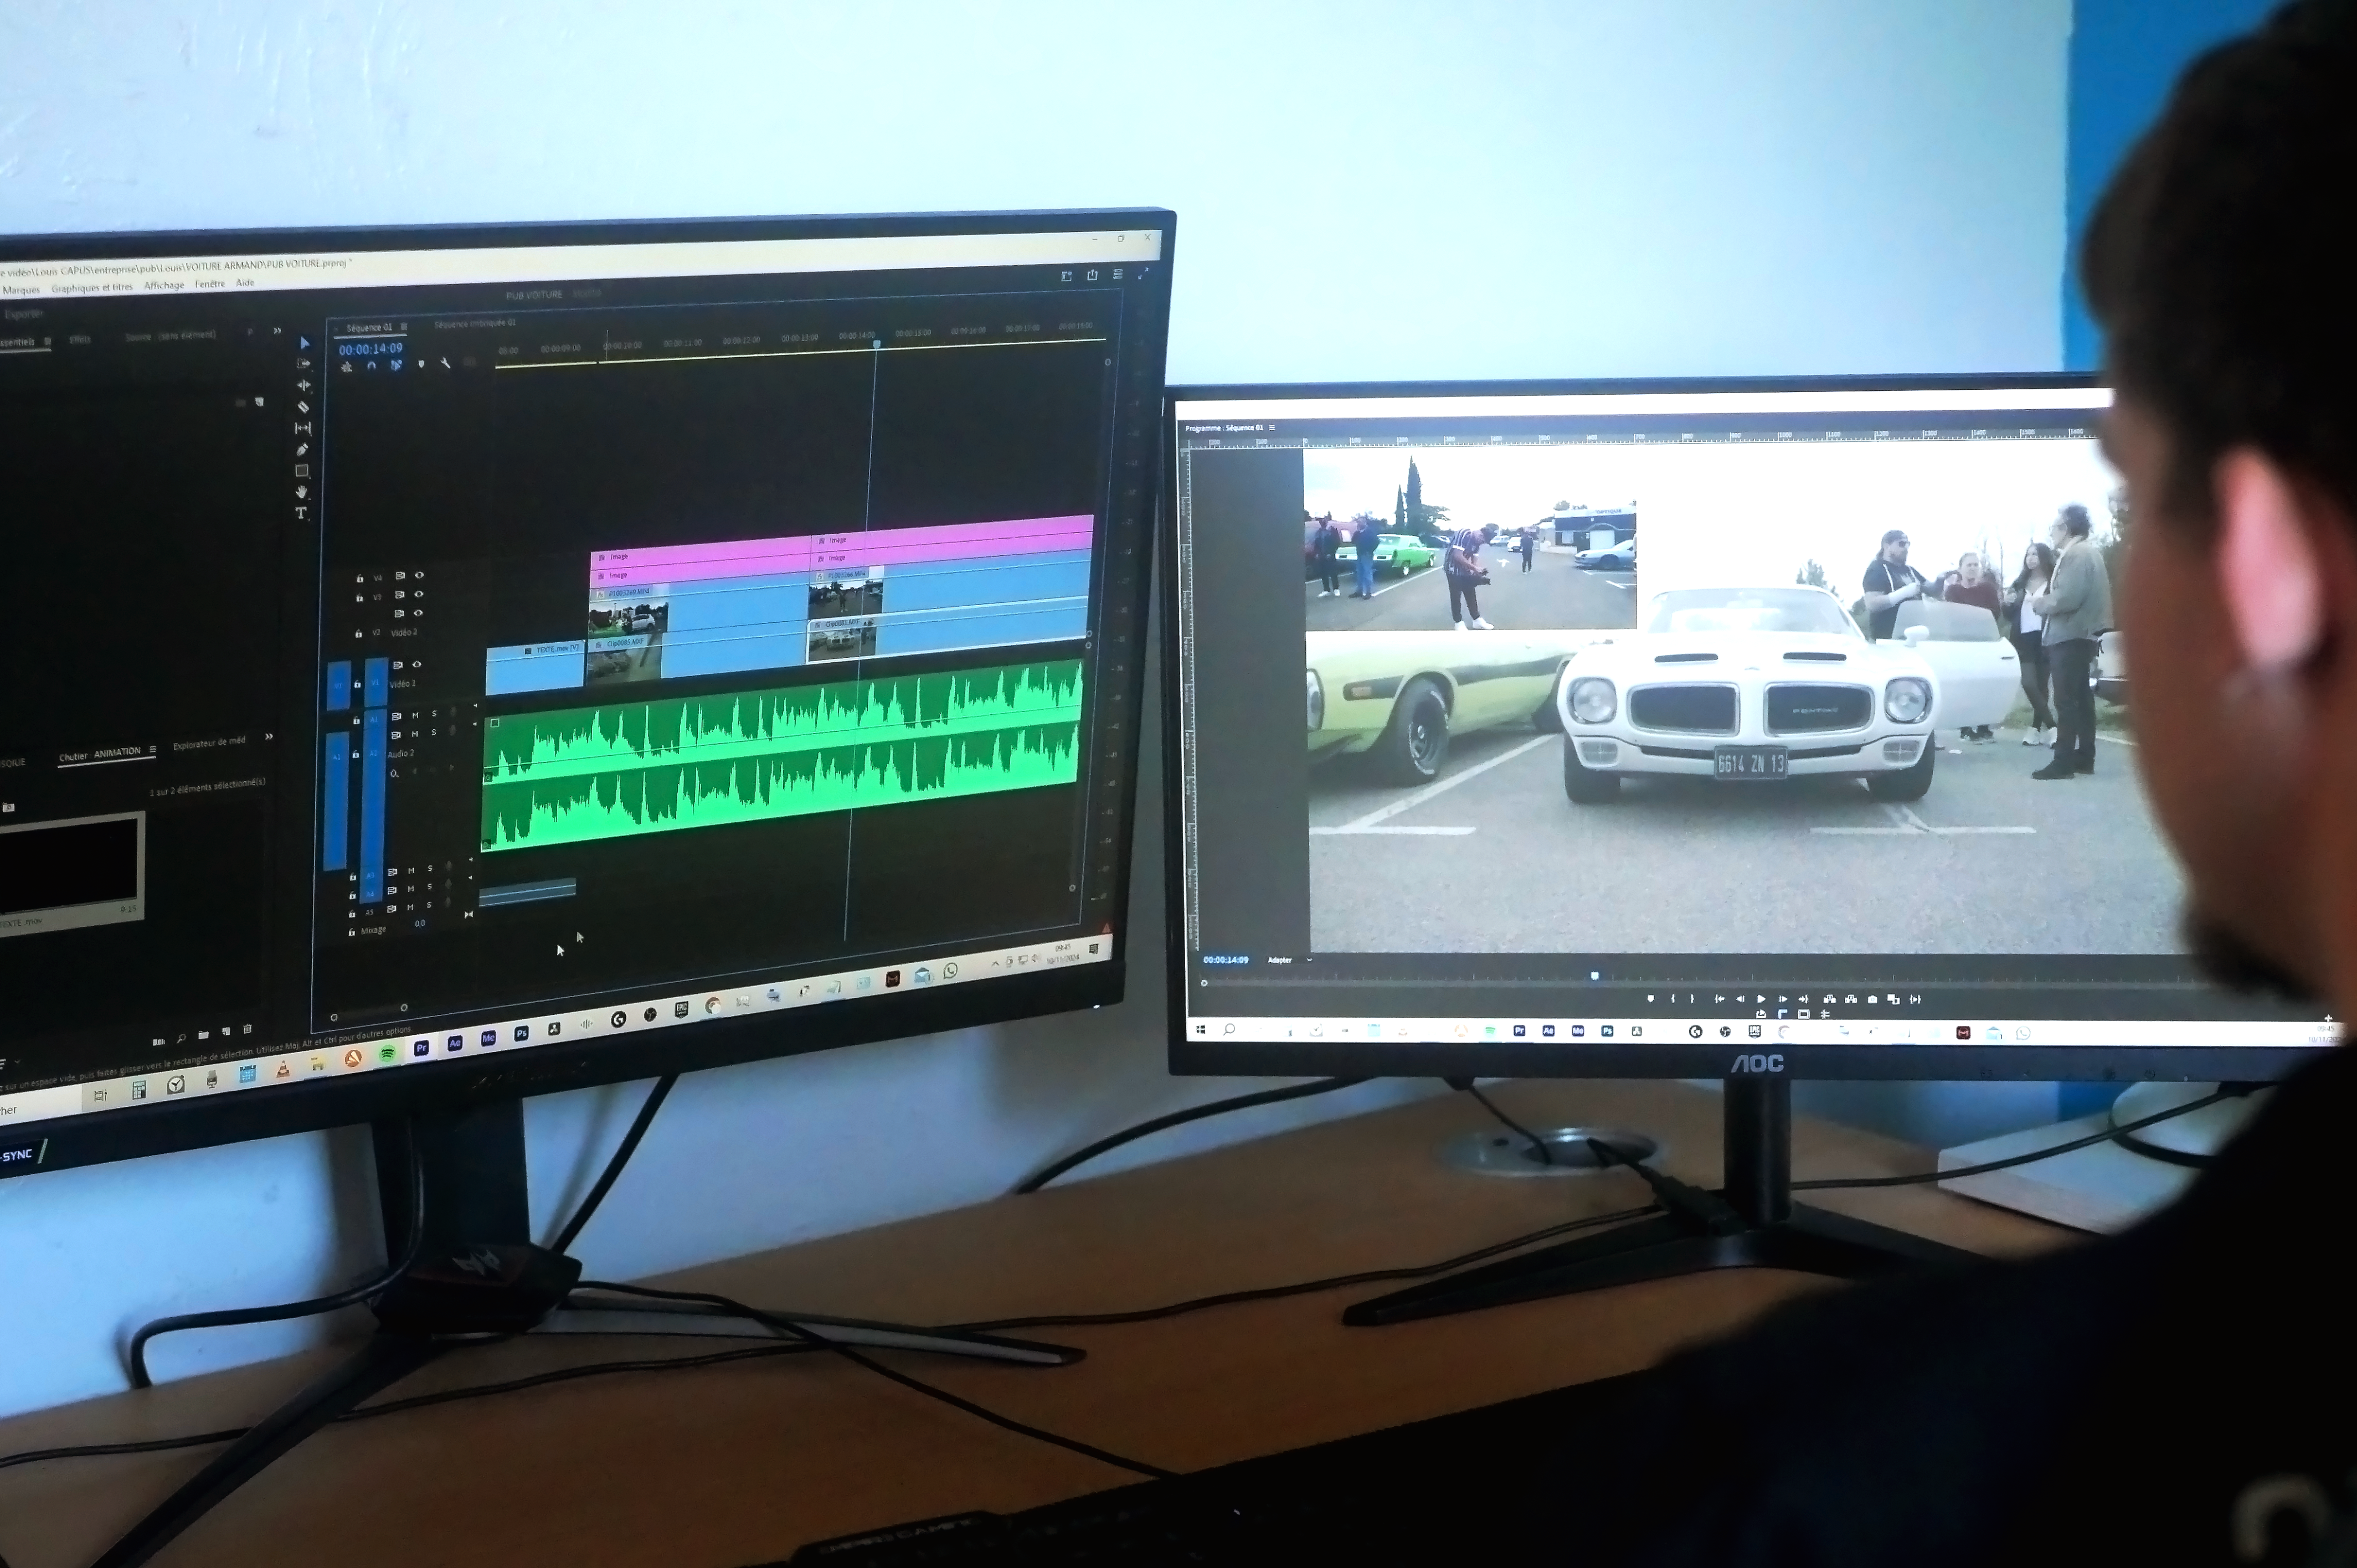This screenshot has height=1568, width=2357.
Task: Open the Séquence 01 panel menu
Action: 404,327
